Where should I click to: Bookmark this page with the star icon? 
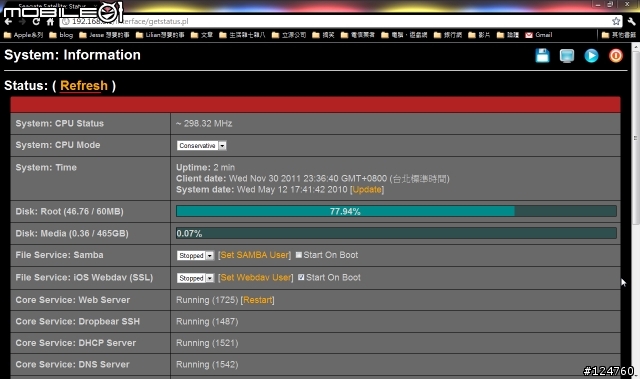tap(616, 21)
